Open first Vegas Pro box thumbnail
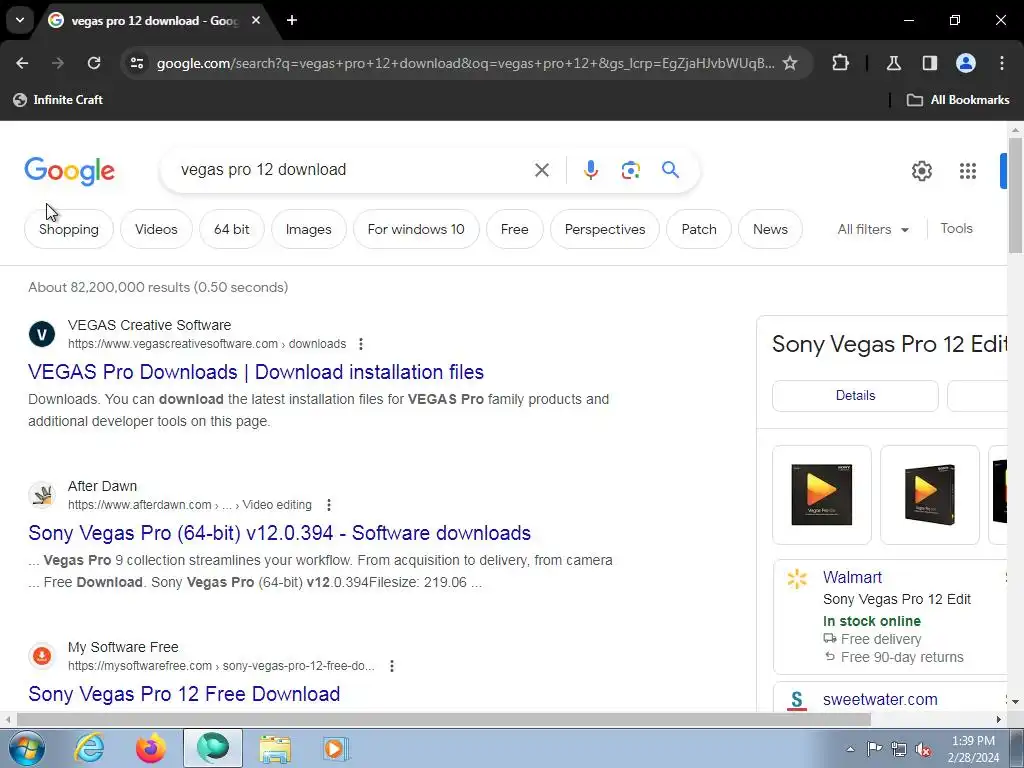The image size is (1024, 768). click(x=822, y=494)
